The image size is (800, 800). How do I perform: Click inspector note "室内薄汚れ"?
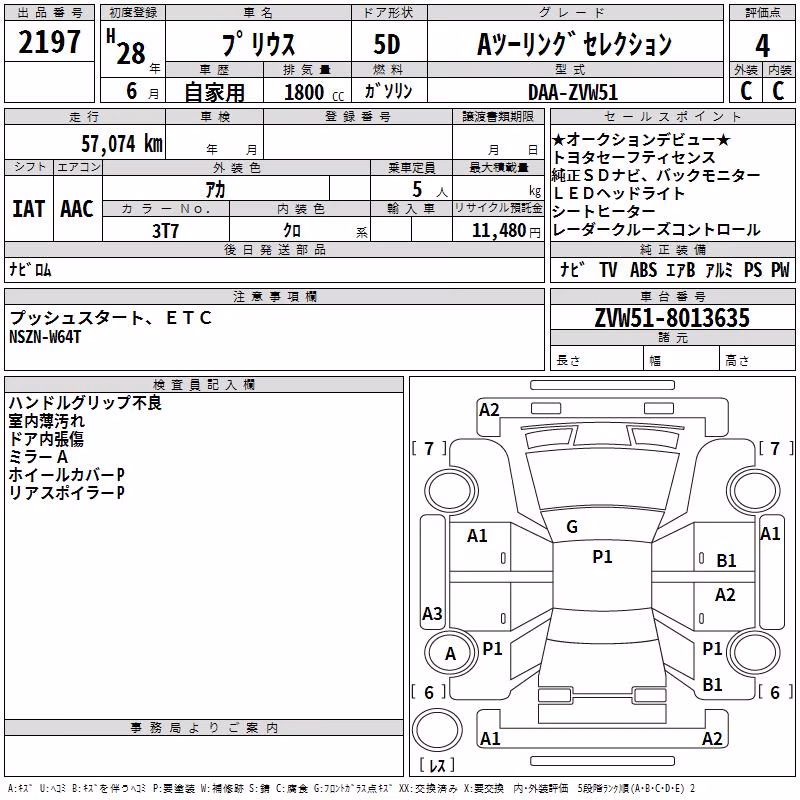[x=46, y=421]
